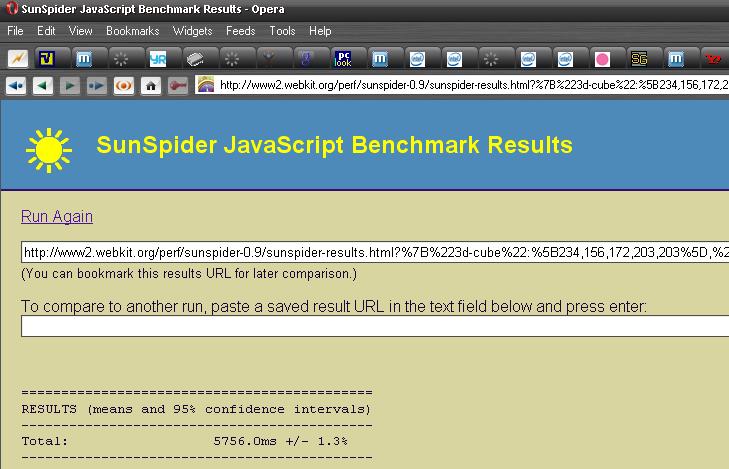729x469 pixels.
Task: Click the '5756.0ms +/- 1.3%' value
Action: pos(280,441)
